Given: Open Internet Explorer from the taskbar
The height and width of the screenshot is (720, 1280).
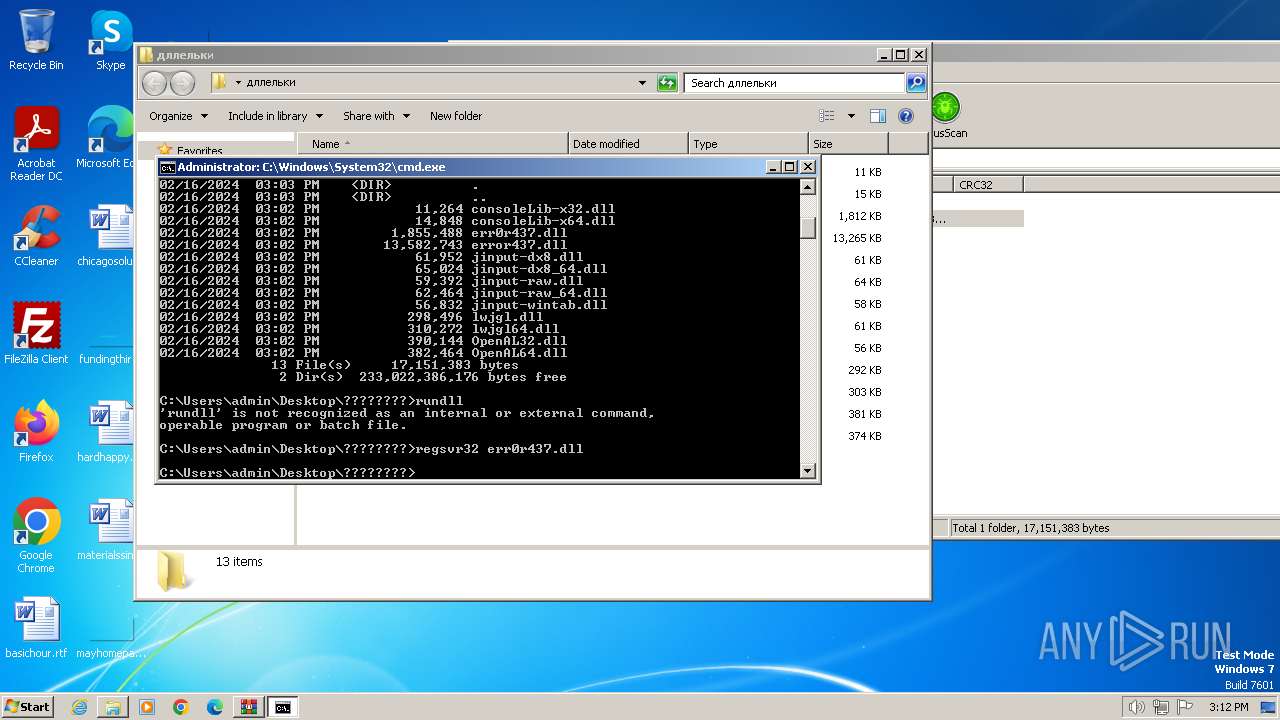Looking at the screenshot, I should 79,707.
